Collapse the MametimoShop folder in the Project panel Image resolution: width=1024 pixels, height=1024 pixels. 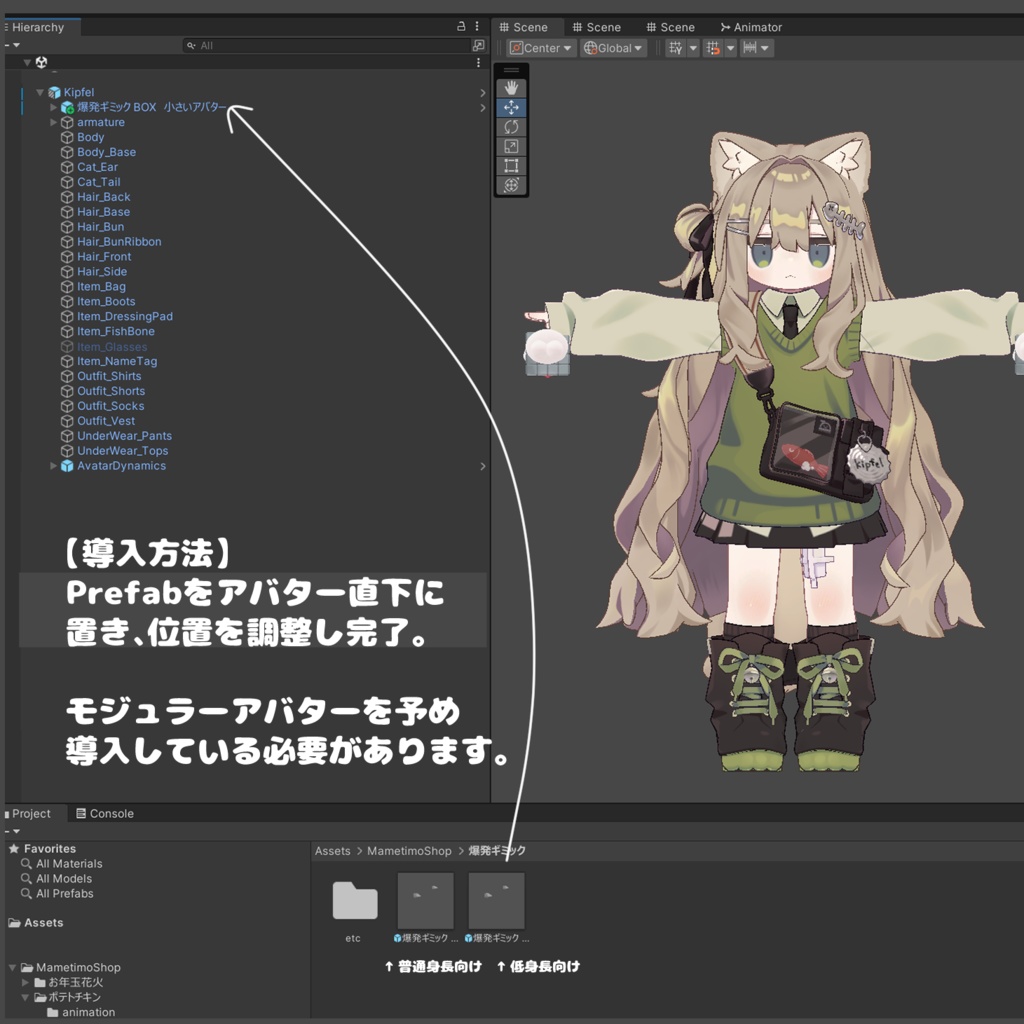13,967
